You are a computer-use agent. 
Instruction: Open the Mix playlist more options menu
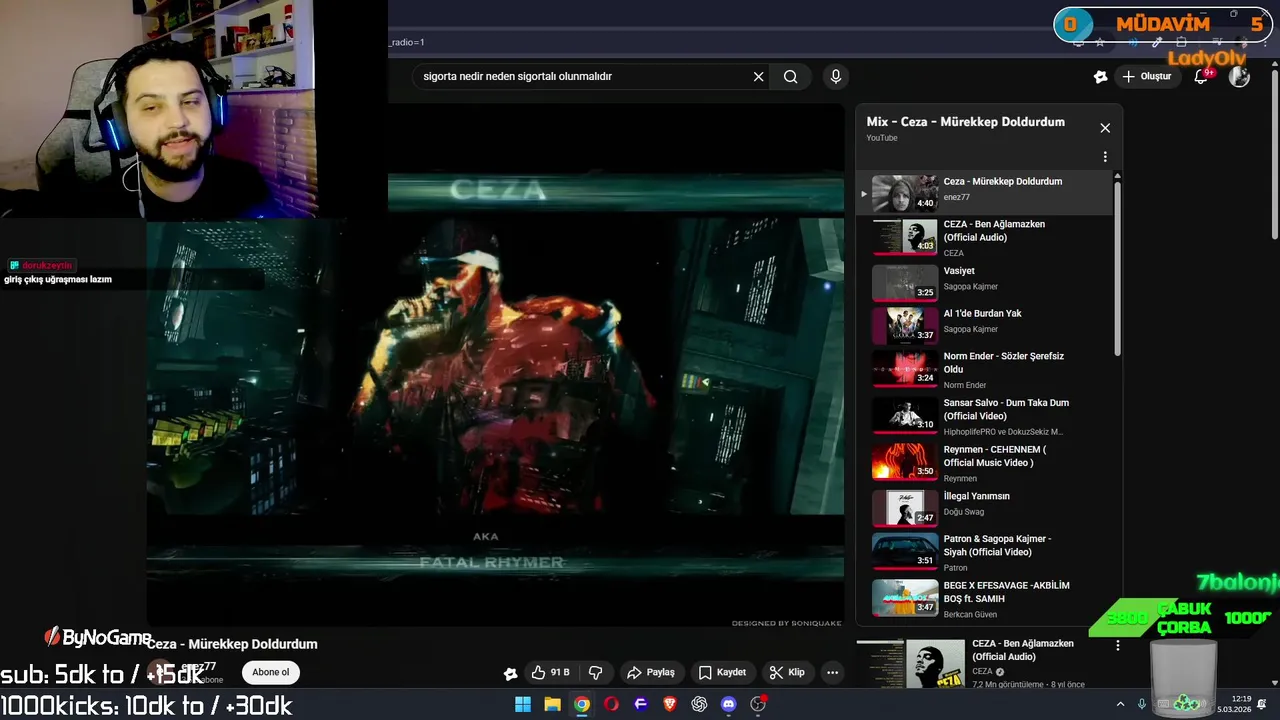1105,157
